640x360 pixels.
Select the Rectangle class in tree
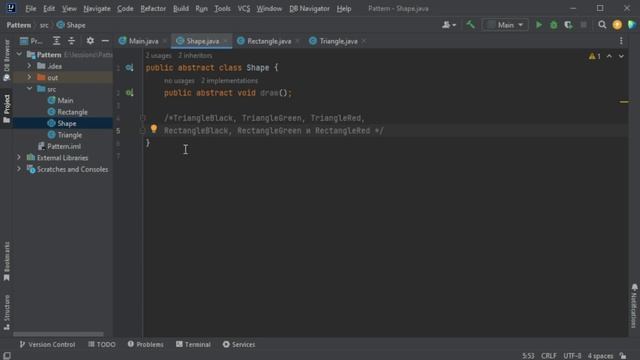click(x=72, y=112)
